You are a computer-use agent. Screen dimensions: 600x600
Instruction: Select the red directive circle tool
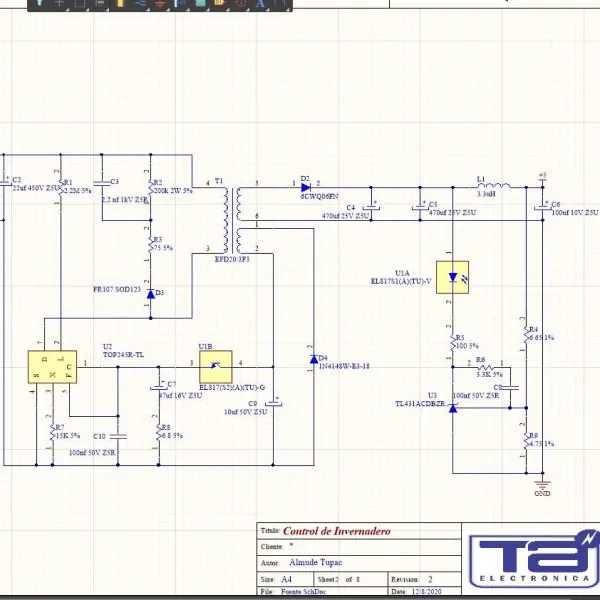(241, 3)
